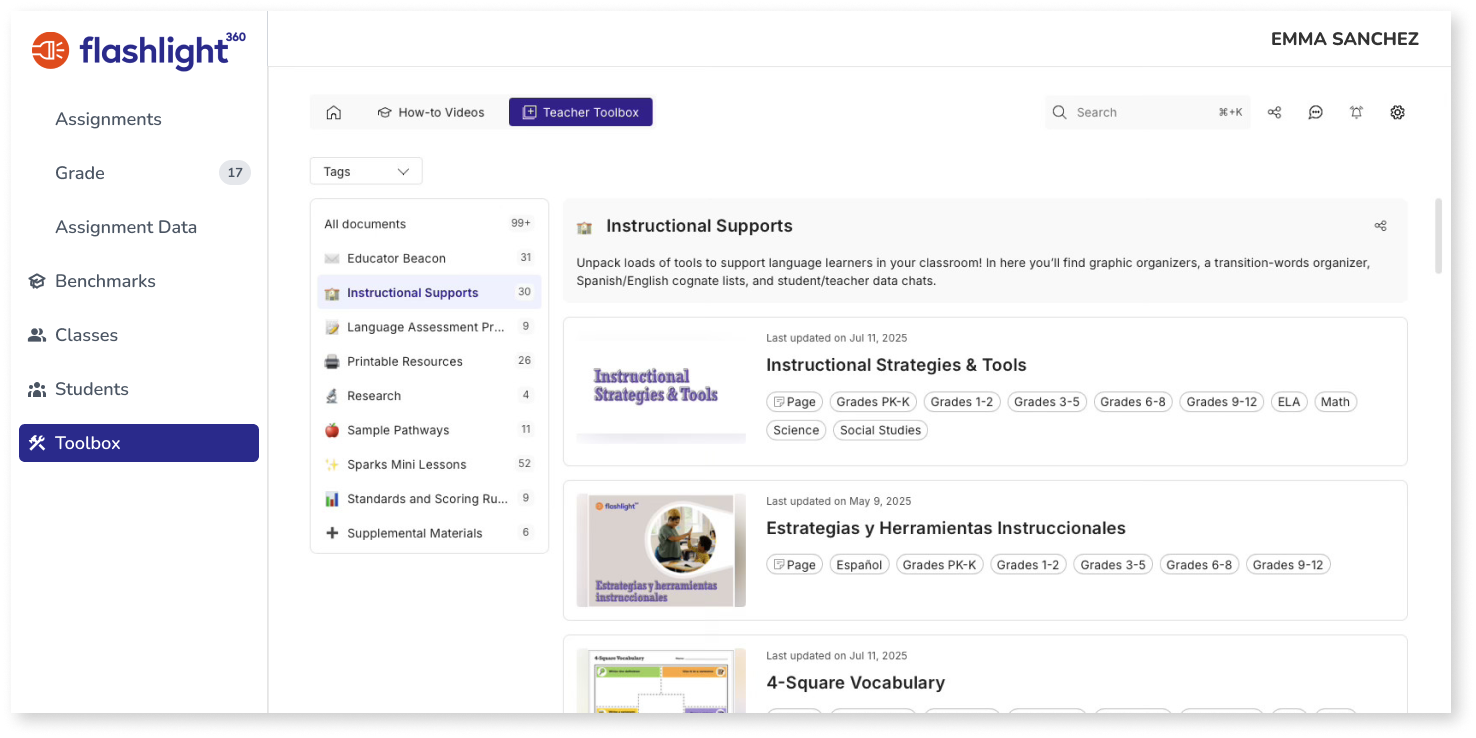Open the settings gear icon

pos(1398,112)
